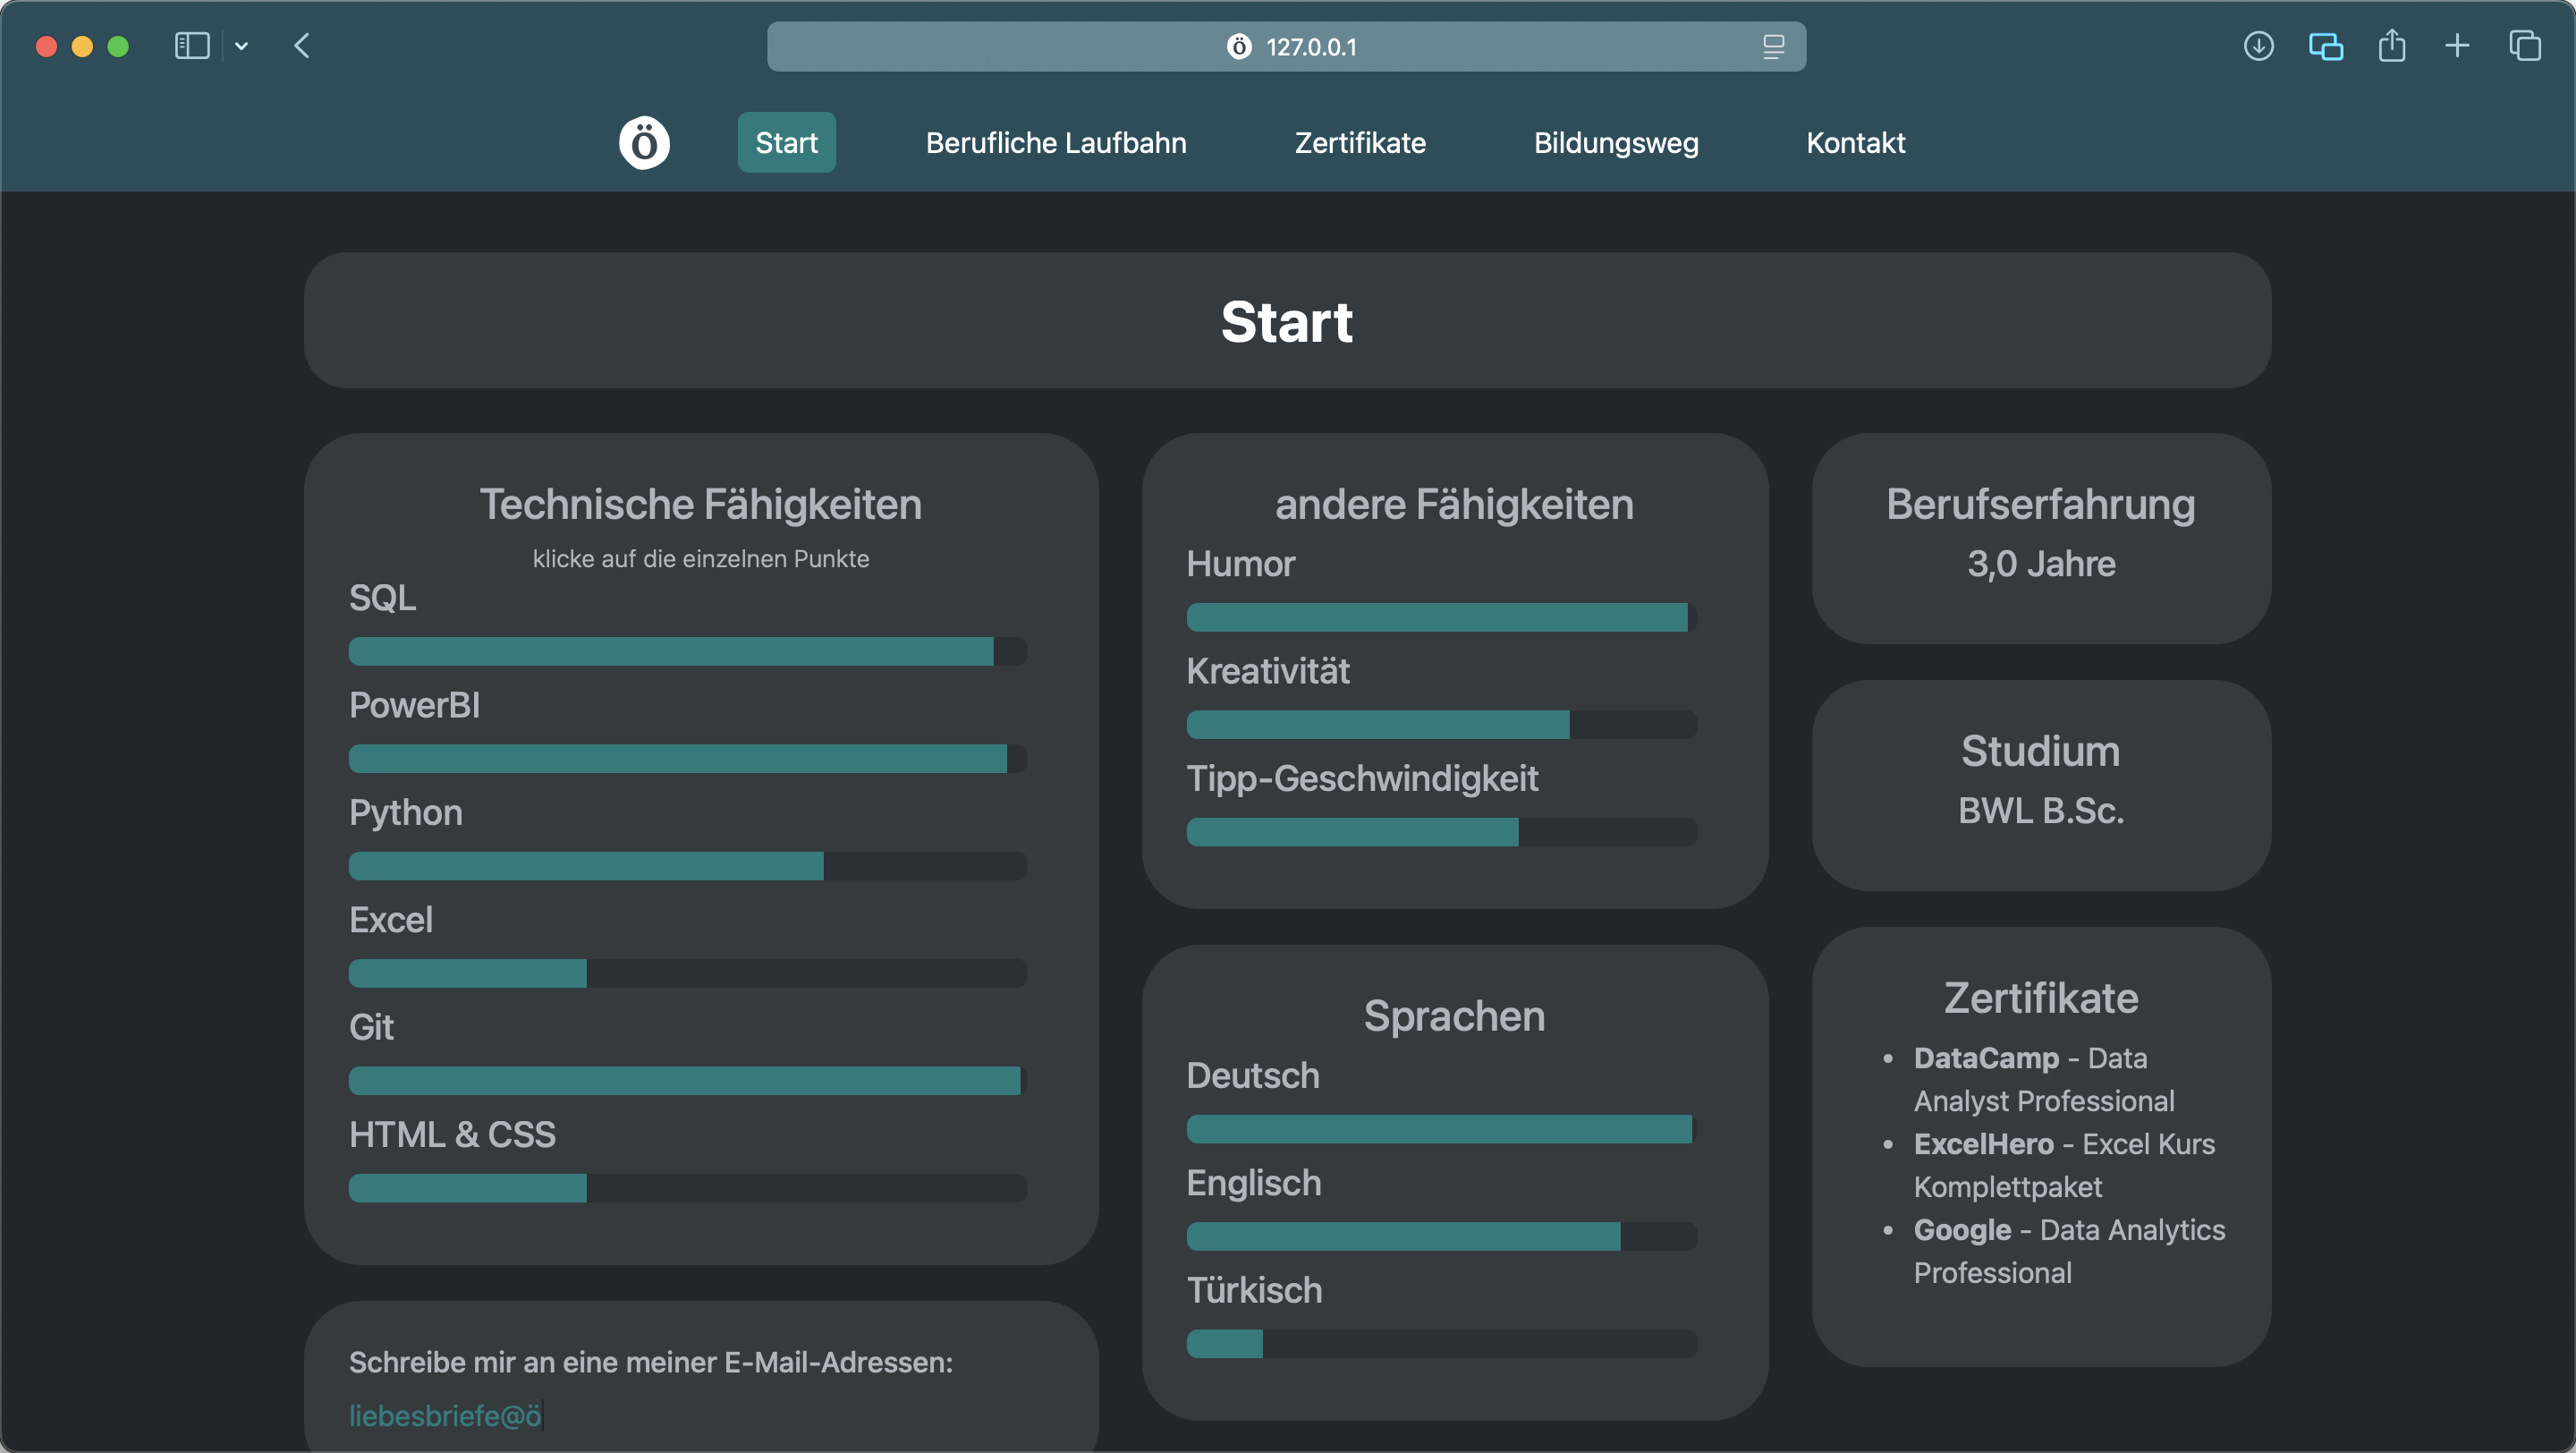Click 'Schreibe mir an eine meiner E-Mail-Adressen' text

651,1363
